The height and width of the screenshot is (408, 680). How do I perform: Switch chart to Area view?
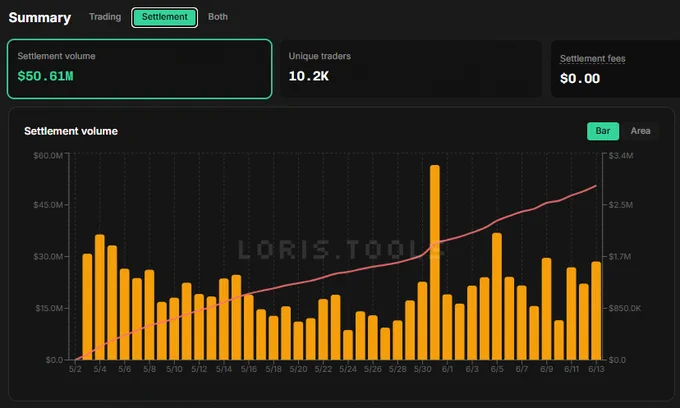click(x=640, y=131)
